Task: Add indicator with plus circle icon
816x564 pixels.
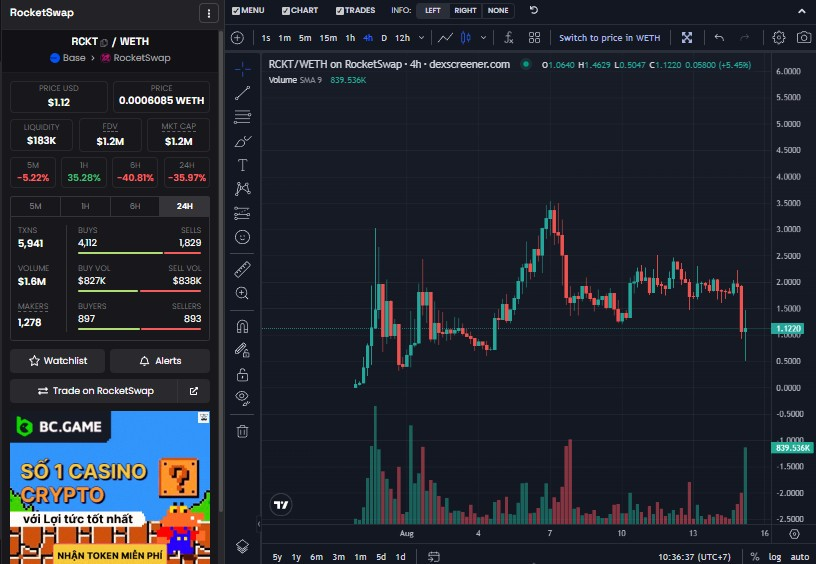Action: tap(237, 37)
